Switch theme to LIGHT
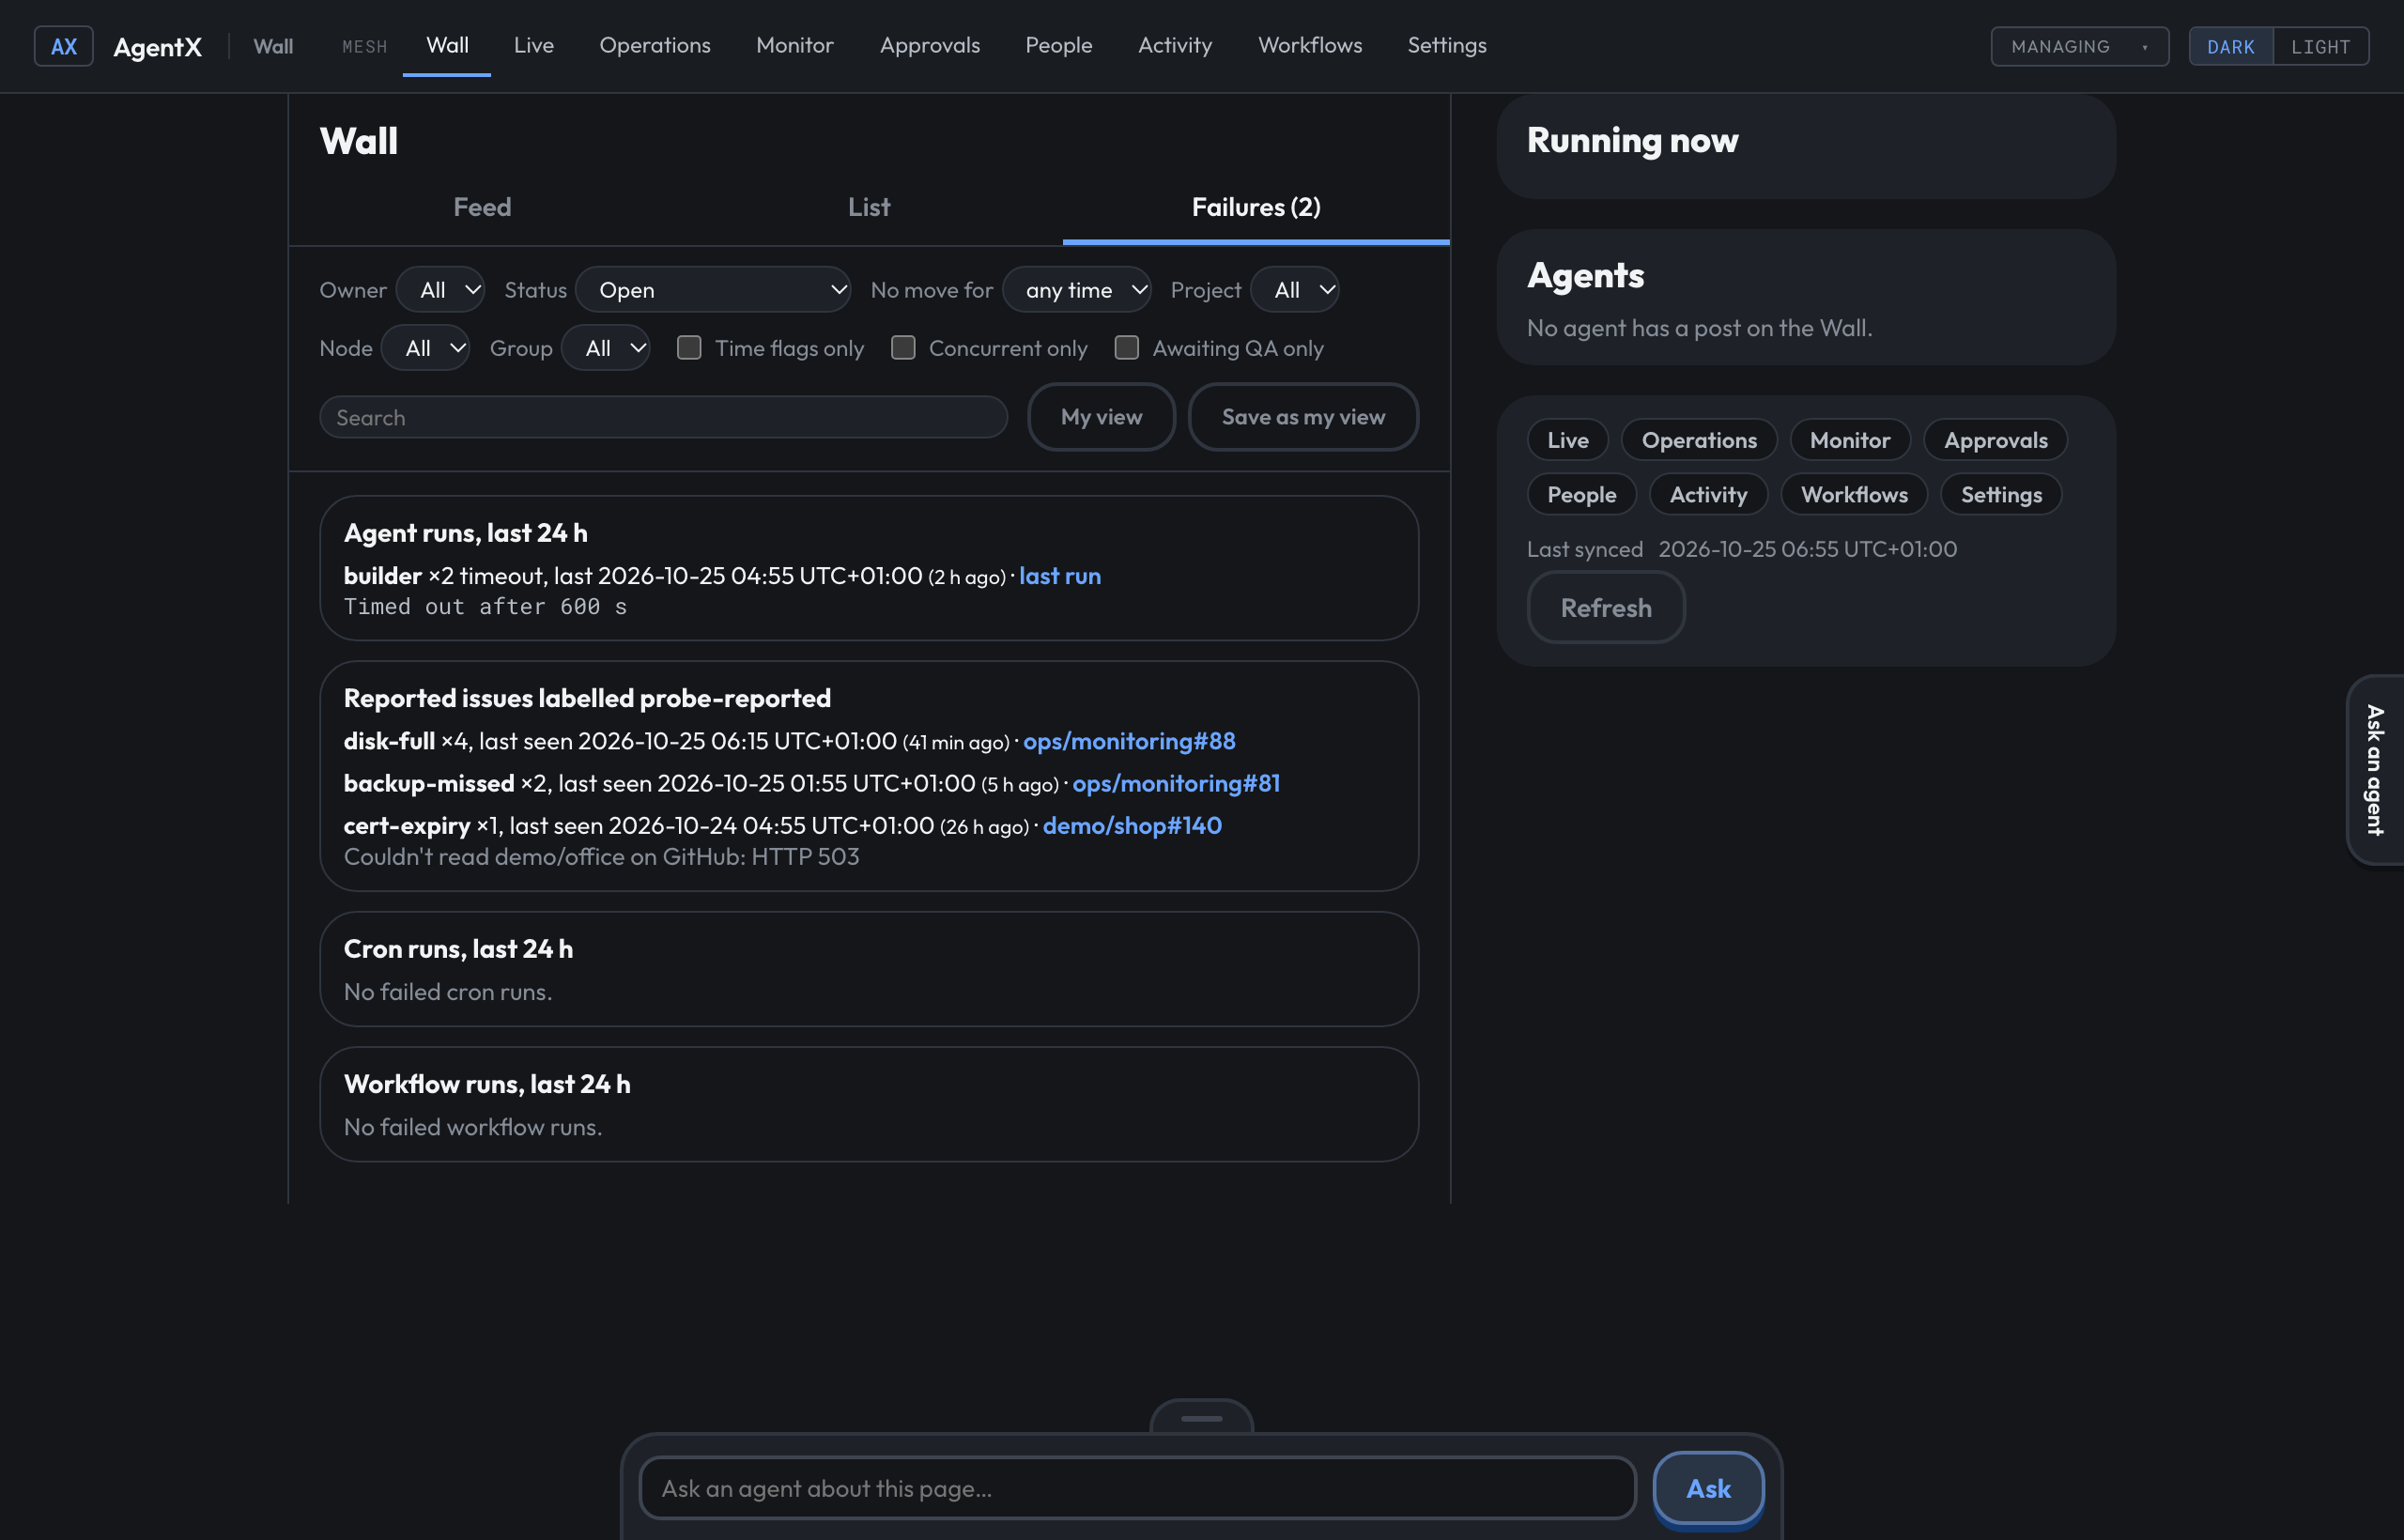 (x=2320, y=46)
